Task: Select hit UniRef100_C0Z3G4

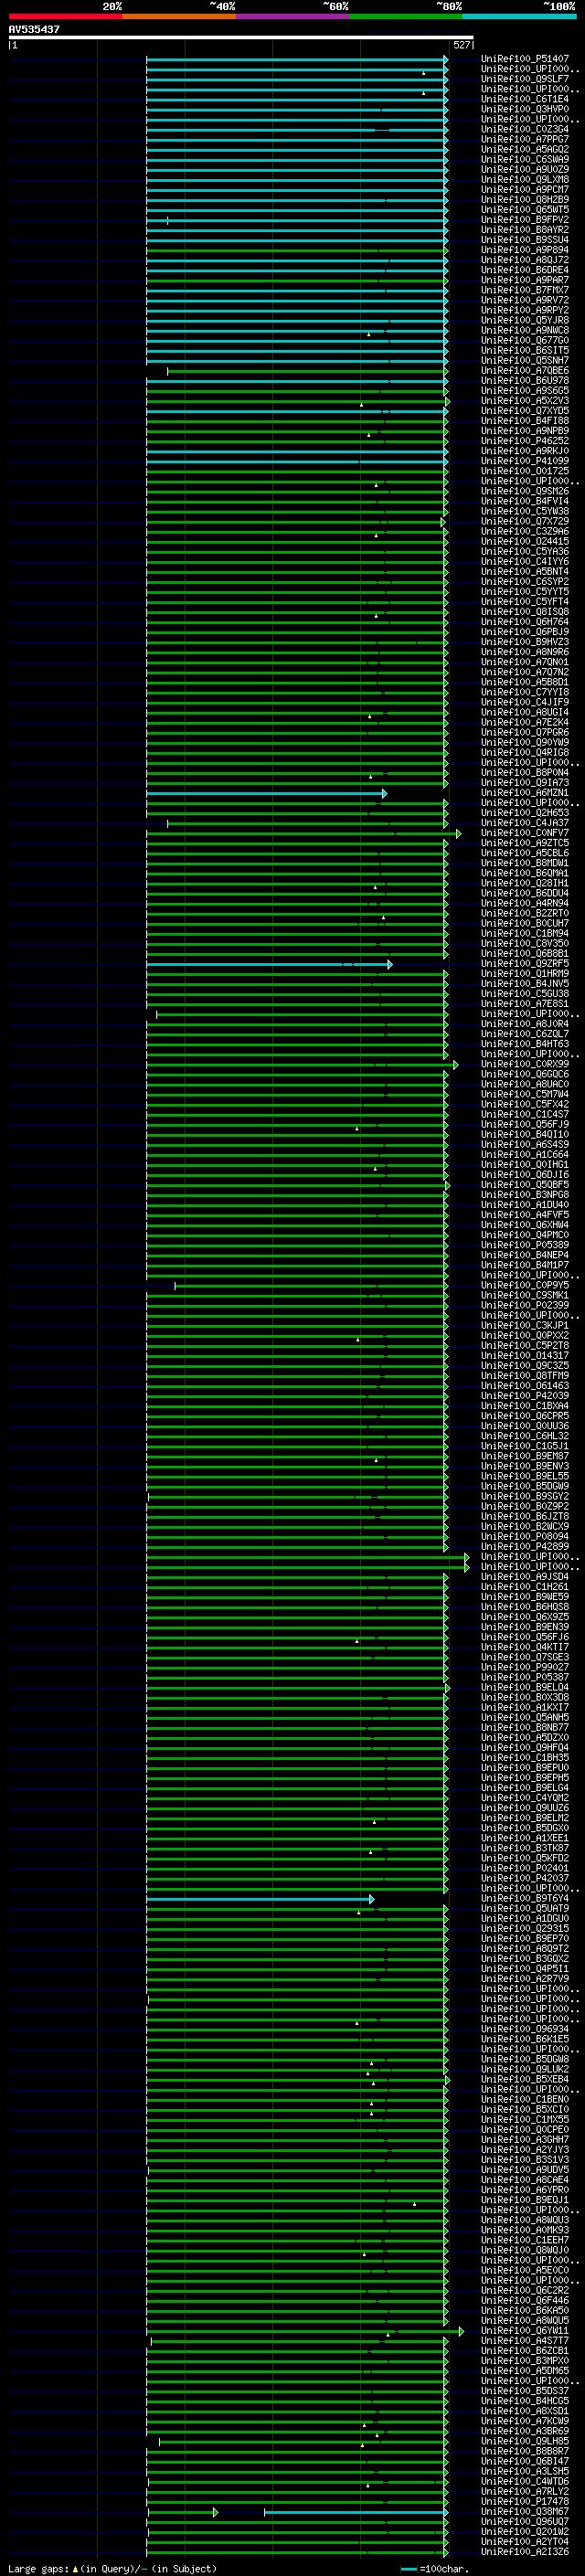Action: click(x=525, y=129)
